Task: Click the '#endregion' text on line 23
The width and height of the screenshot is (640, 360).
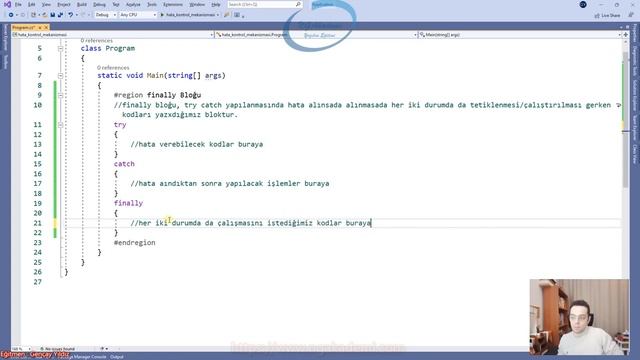Action: pyautogui.click(x=135, y=243)
